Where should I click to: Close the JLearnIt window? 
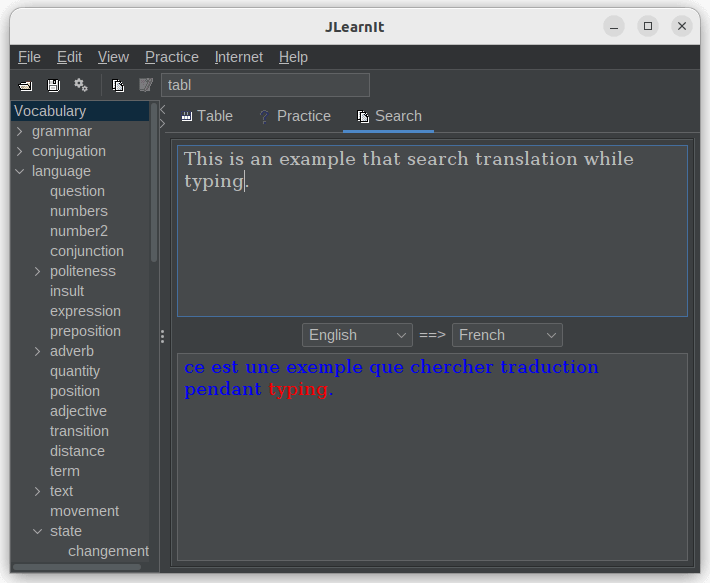coord(682,26)
